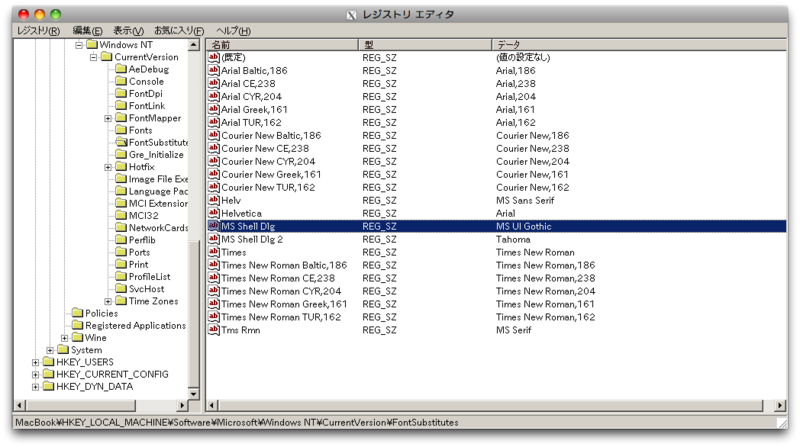Open the お気に入り(F) menu

179,31
